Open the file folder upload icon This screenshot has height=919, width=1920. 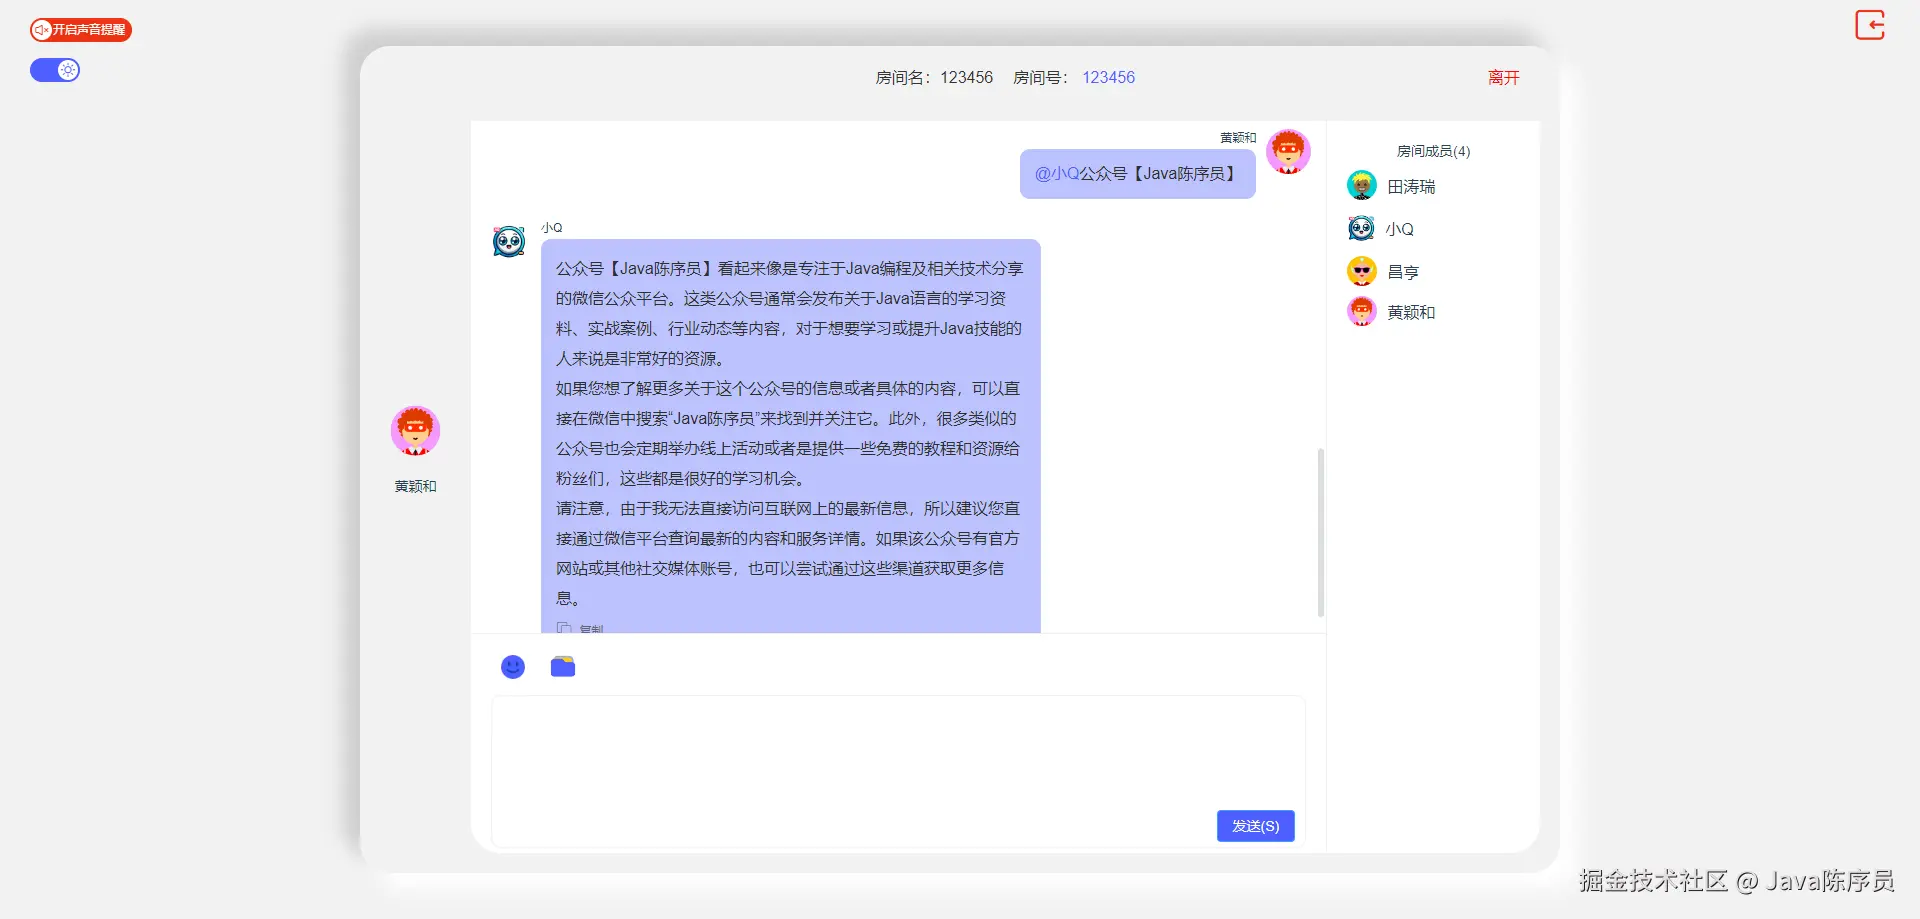point(563,667)
